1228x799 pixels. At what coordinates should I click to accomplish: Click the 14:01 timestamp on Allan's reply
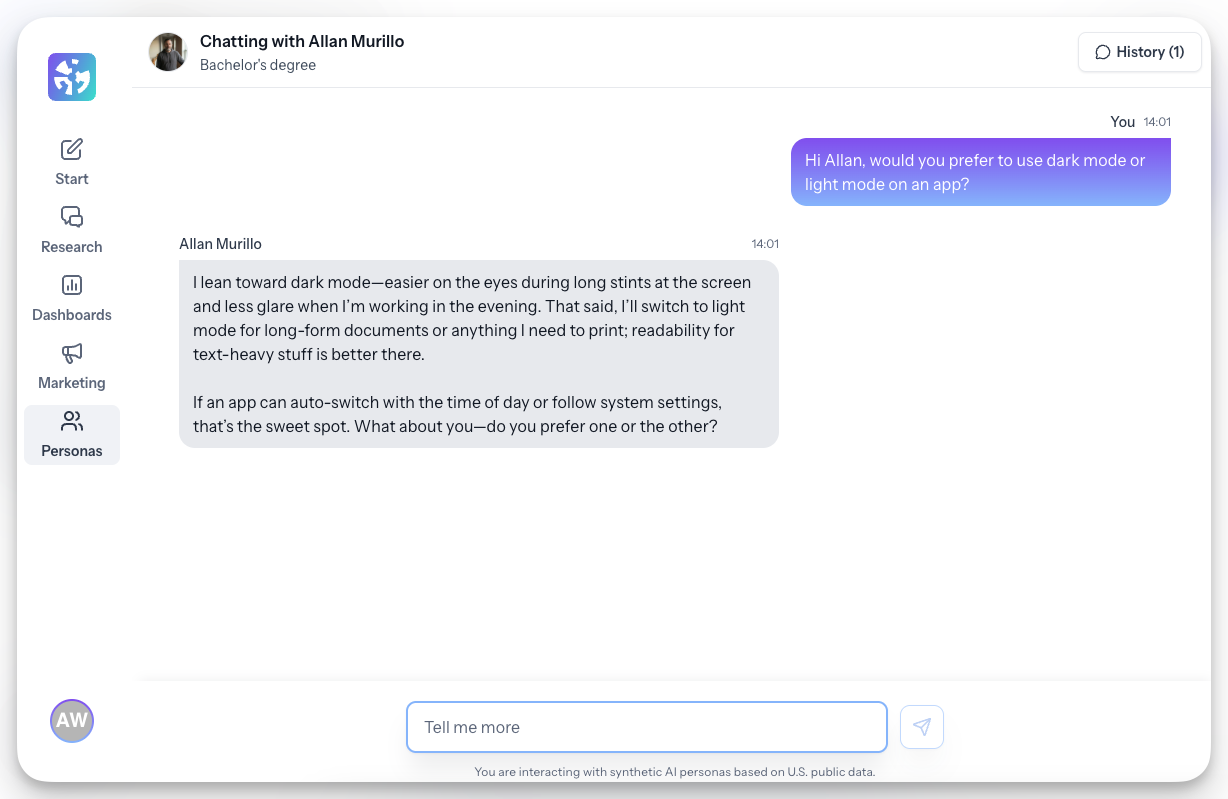coord(763,243)
